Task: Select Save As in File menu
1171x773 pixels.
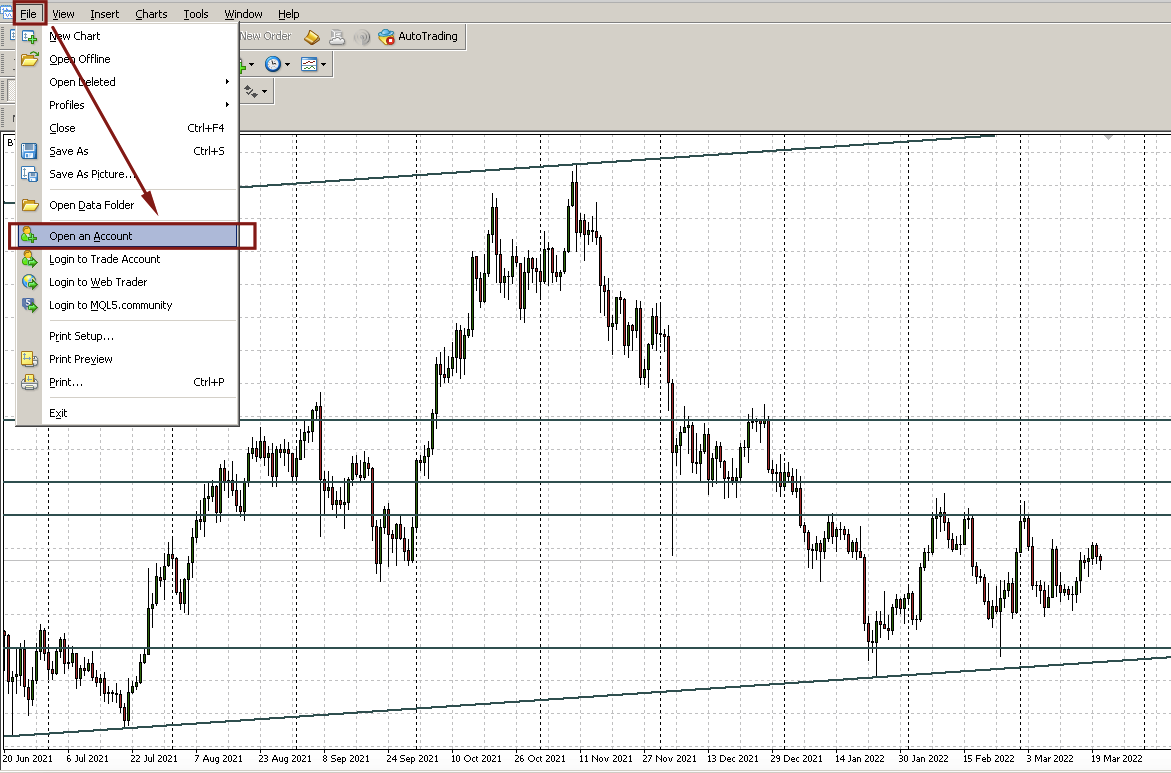Action: (x=127, y=151)
